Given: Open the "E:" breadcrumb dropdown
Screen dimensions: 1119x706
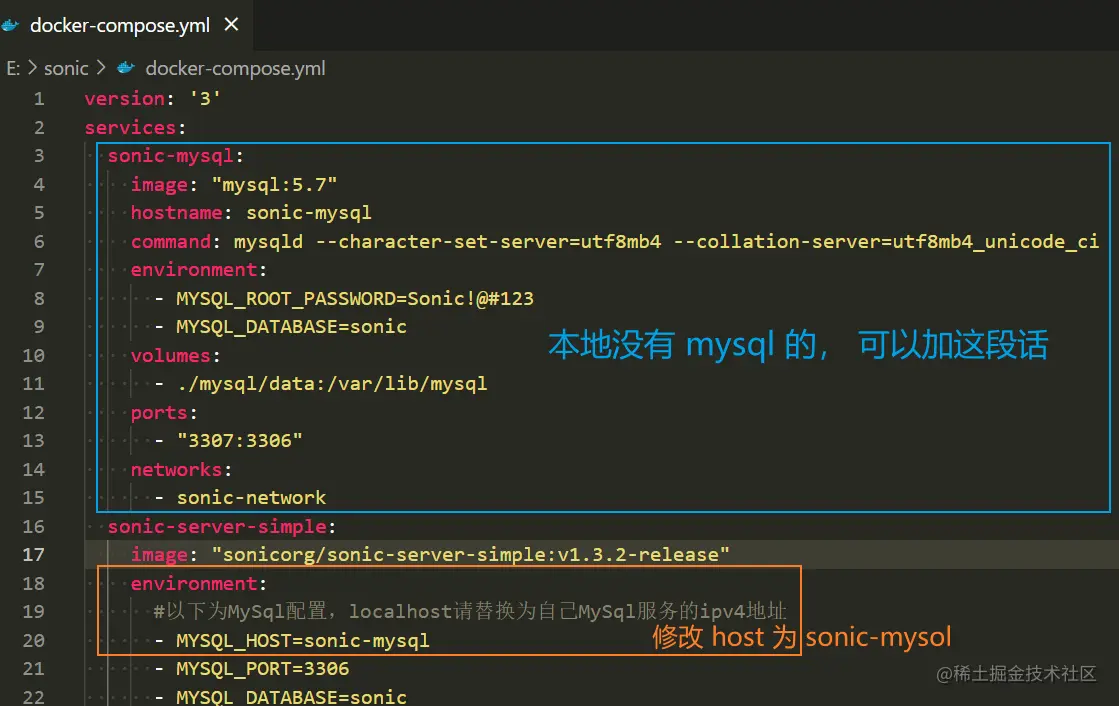Looking at the screenshot, I should [12, 68].
